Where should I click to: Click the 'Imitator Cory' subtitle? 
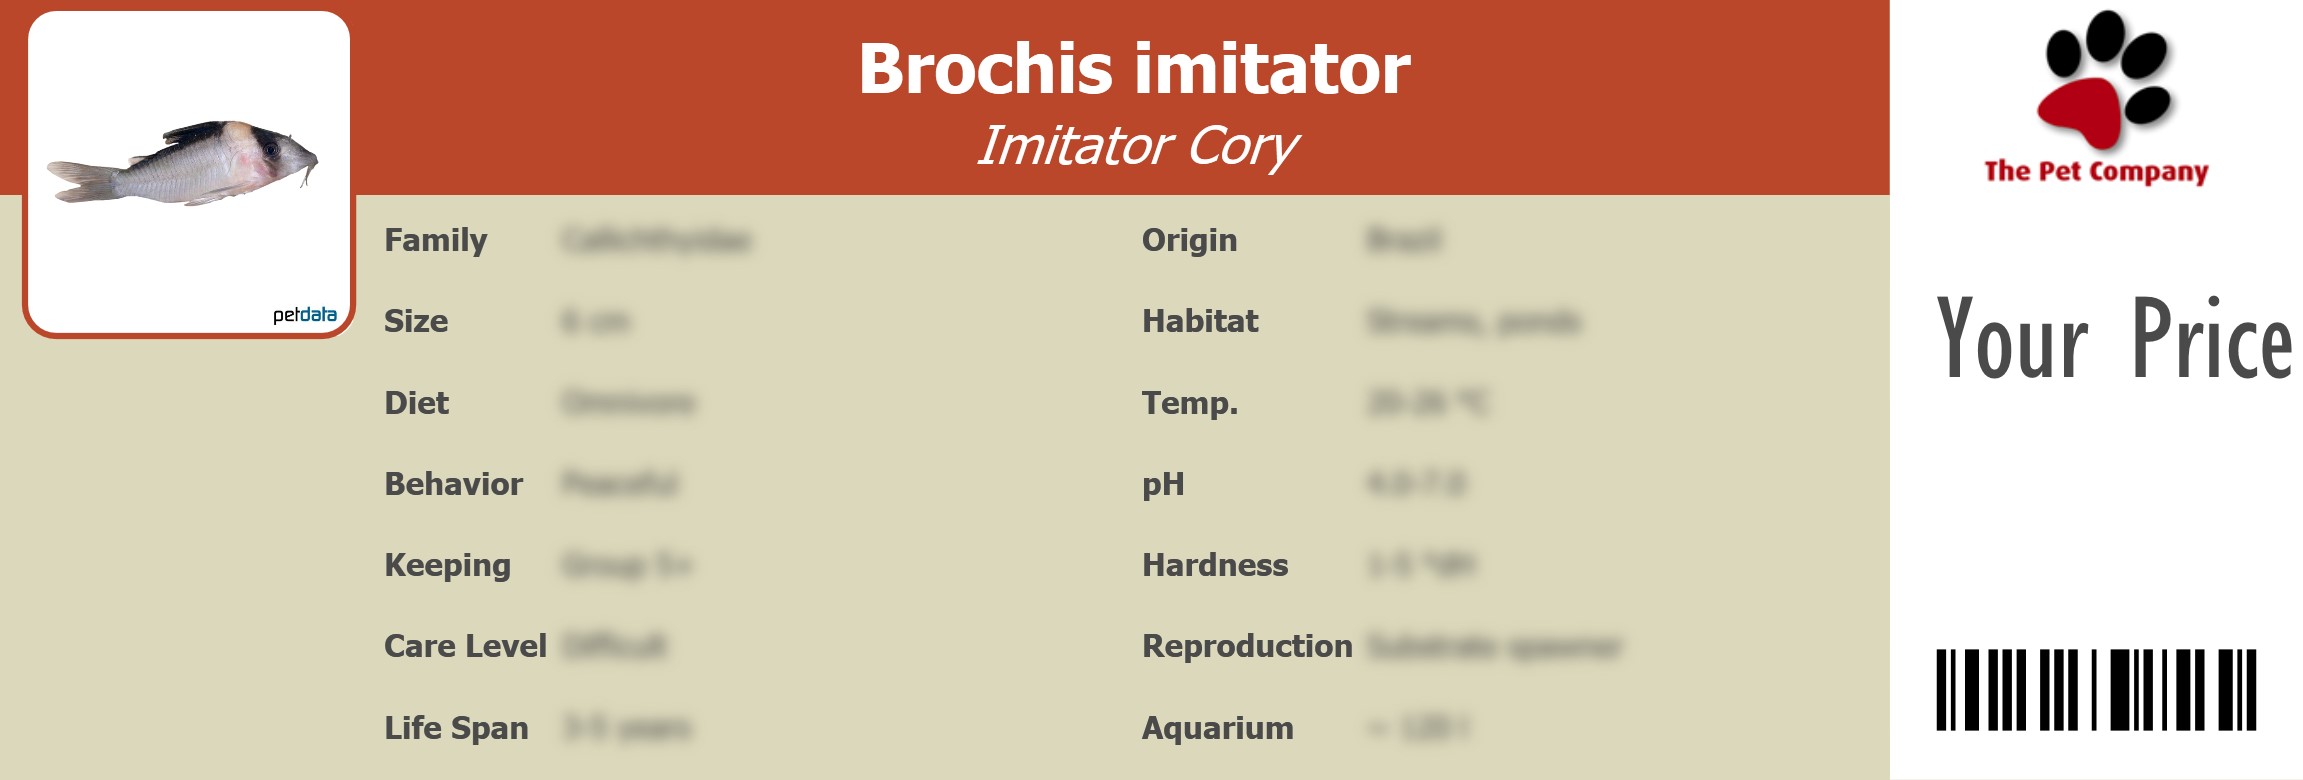(x=1136, y=146)
